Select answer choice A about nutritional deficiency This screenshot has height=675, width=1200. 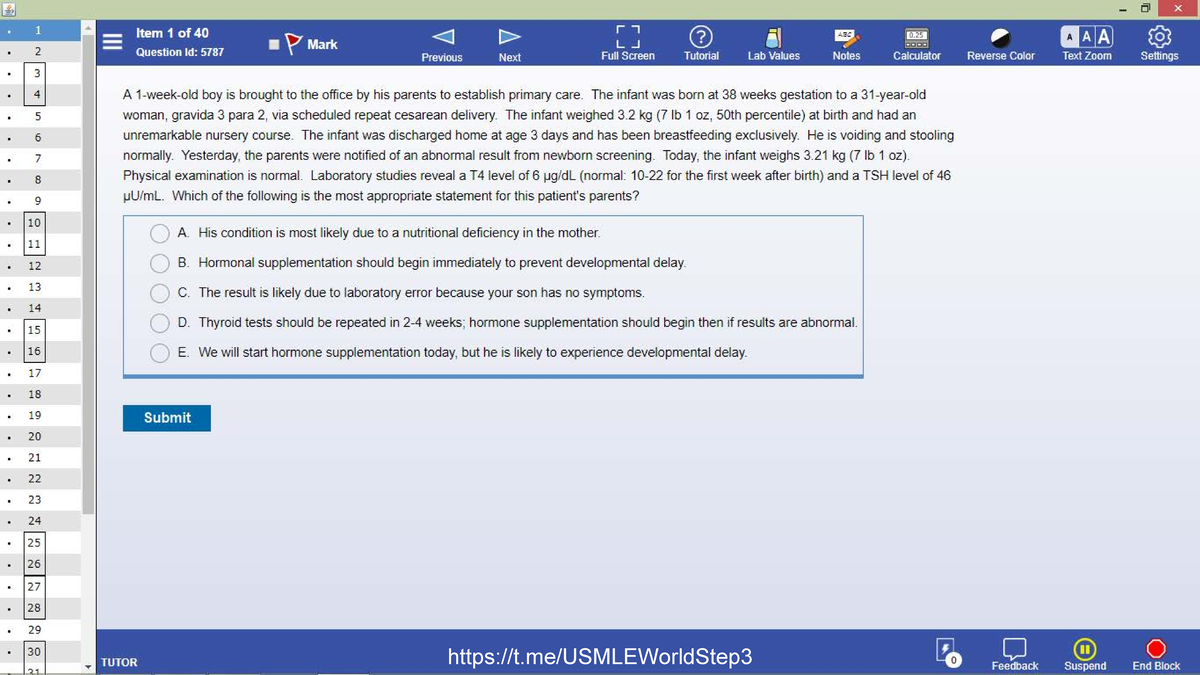coord(159,233)
